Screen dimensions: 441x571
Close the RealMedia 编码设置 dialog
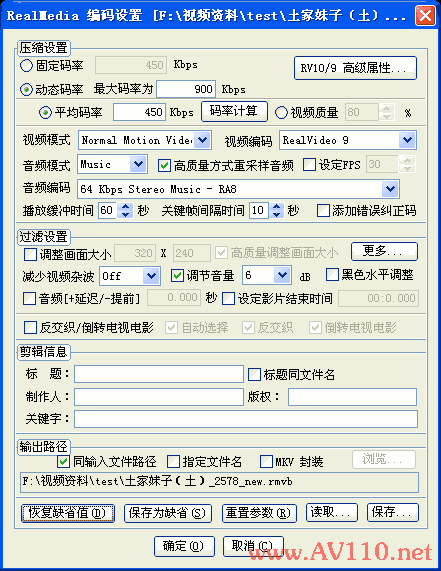(425, 16)
